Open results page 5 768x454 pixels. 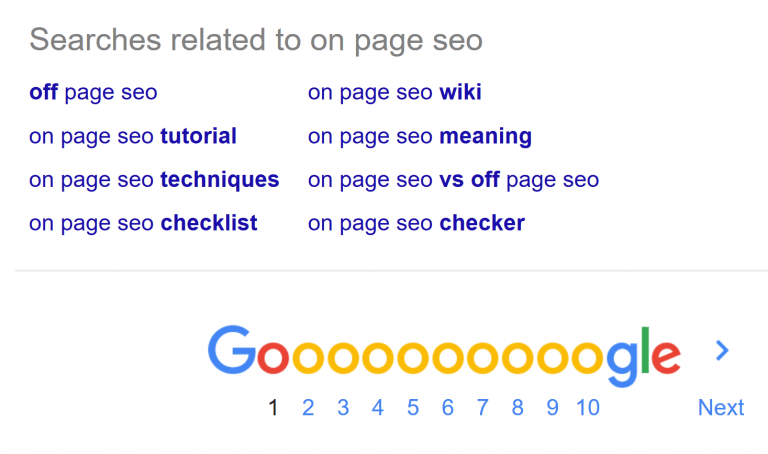tap(413, 407)
